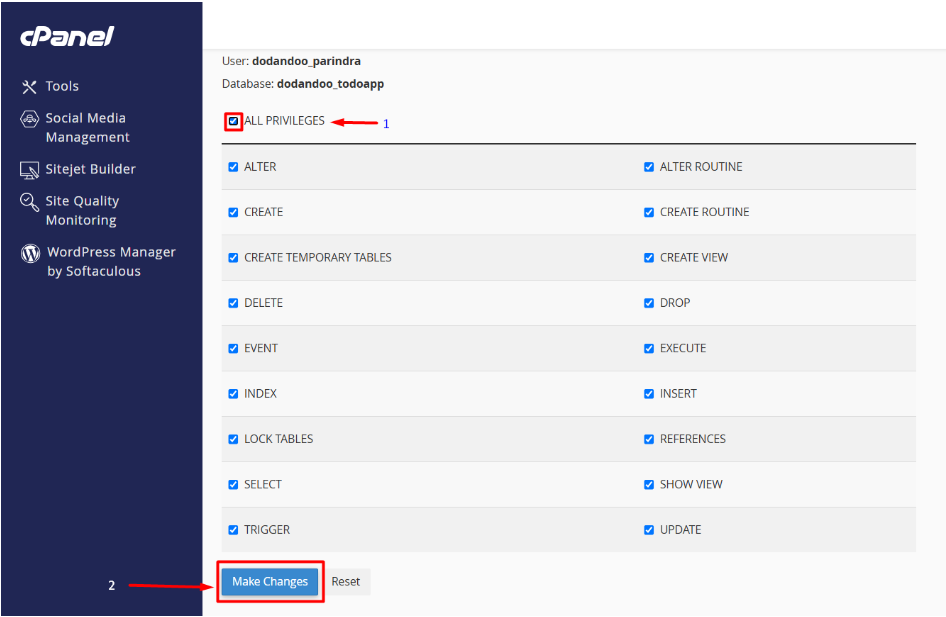Screen dimensions: 946x617
Task: Uncheck the LOCK TABLES checkbox
Action: tap(234, 439)
